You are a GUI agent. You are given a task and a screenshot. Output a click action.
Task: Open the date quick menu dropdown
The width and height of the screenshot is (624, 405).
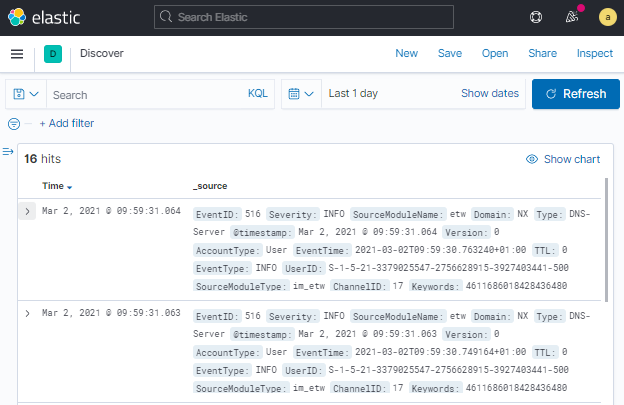click(301, 94)
